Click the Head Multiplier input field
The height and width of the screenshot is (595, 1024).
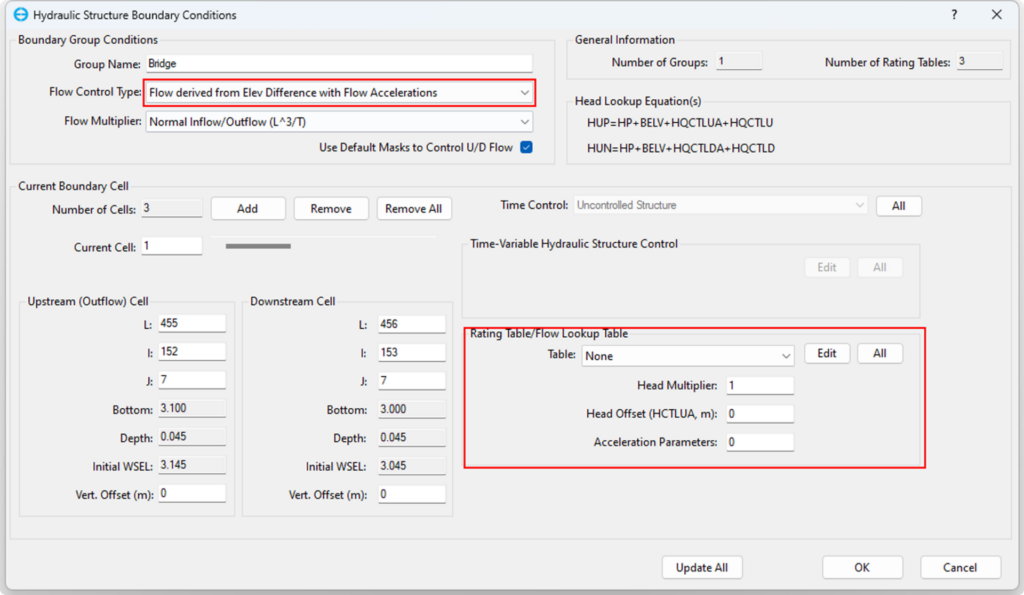[x=760, y=386]
